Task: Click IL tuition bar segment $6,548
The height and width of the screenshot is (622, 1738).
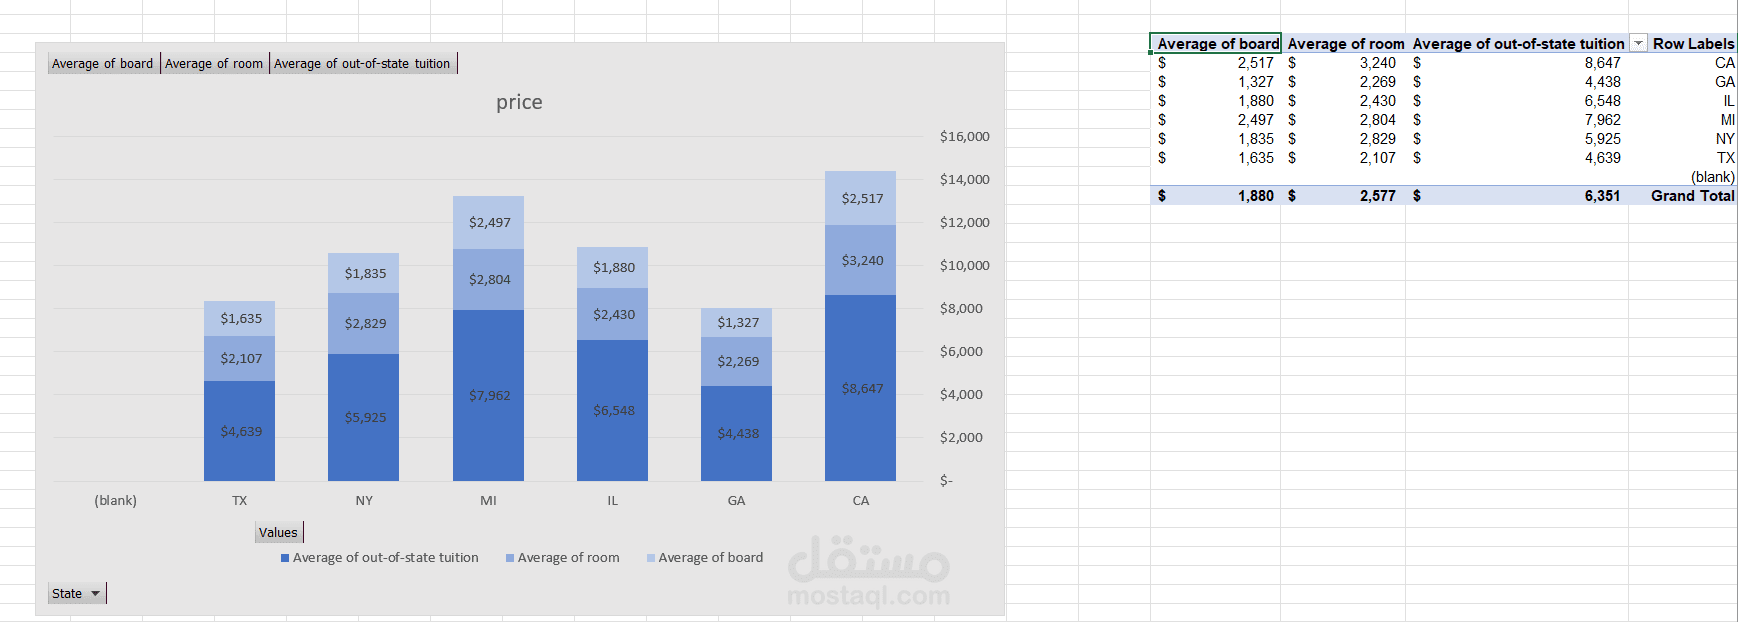Action: [x=612, y=410]
